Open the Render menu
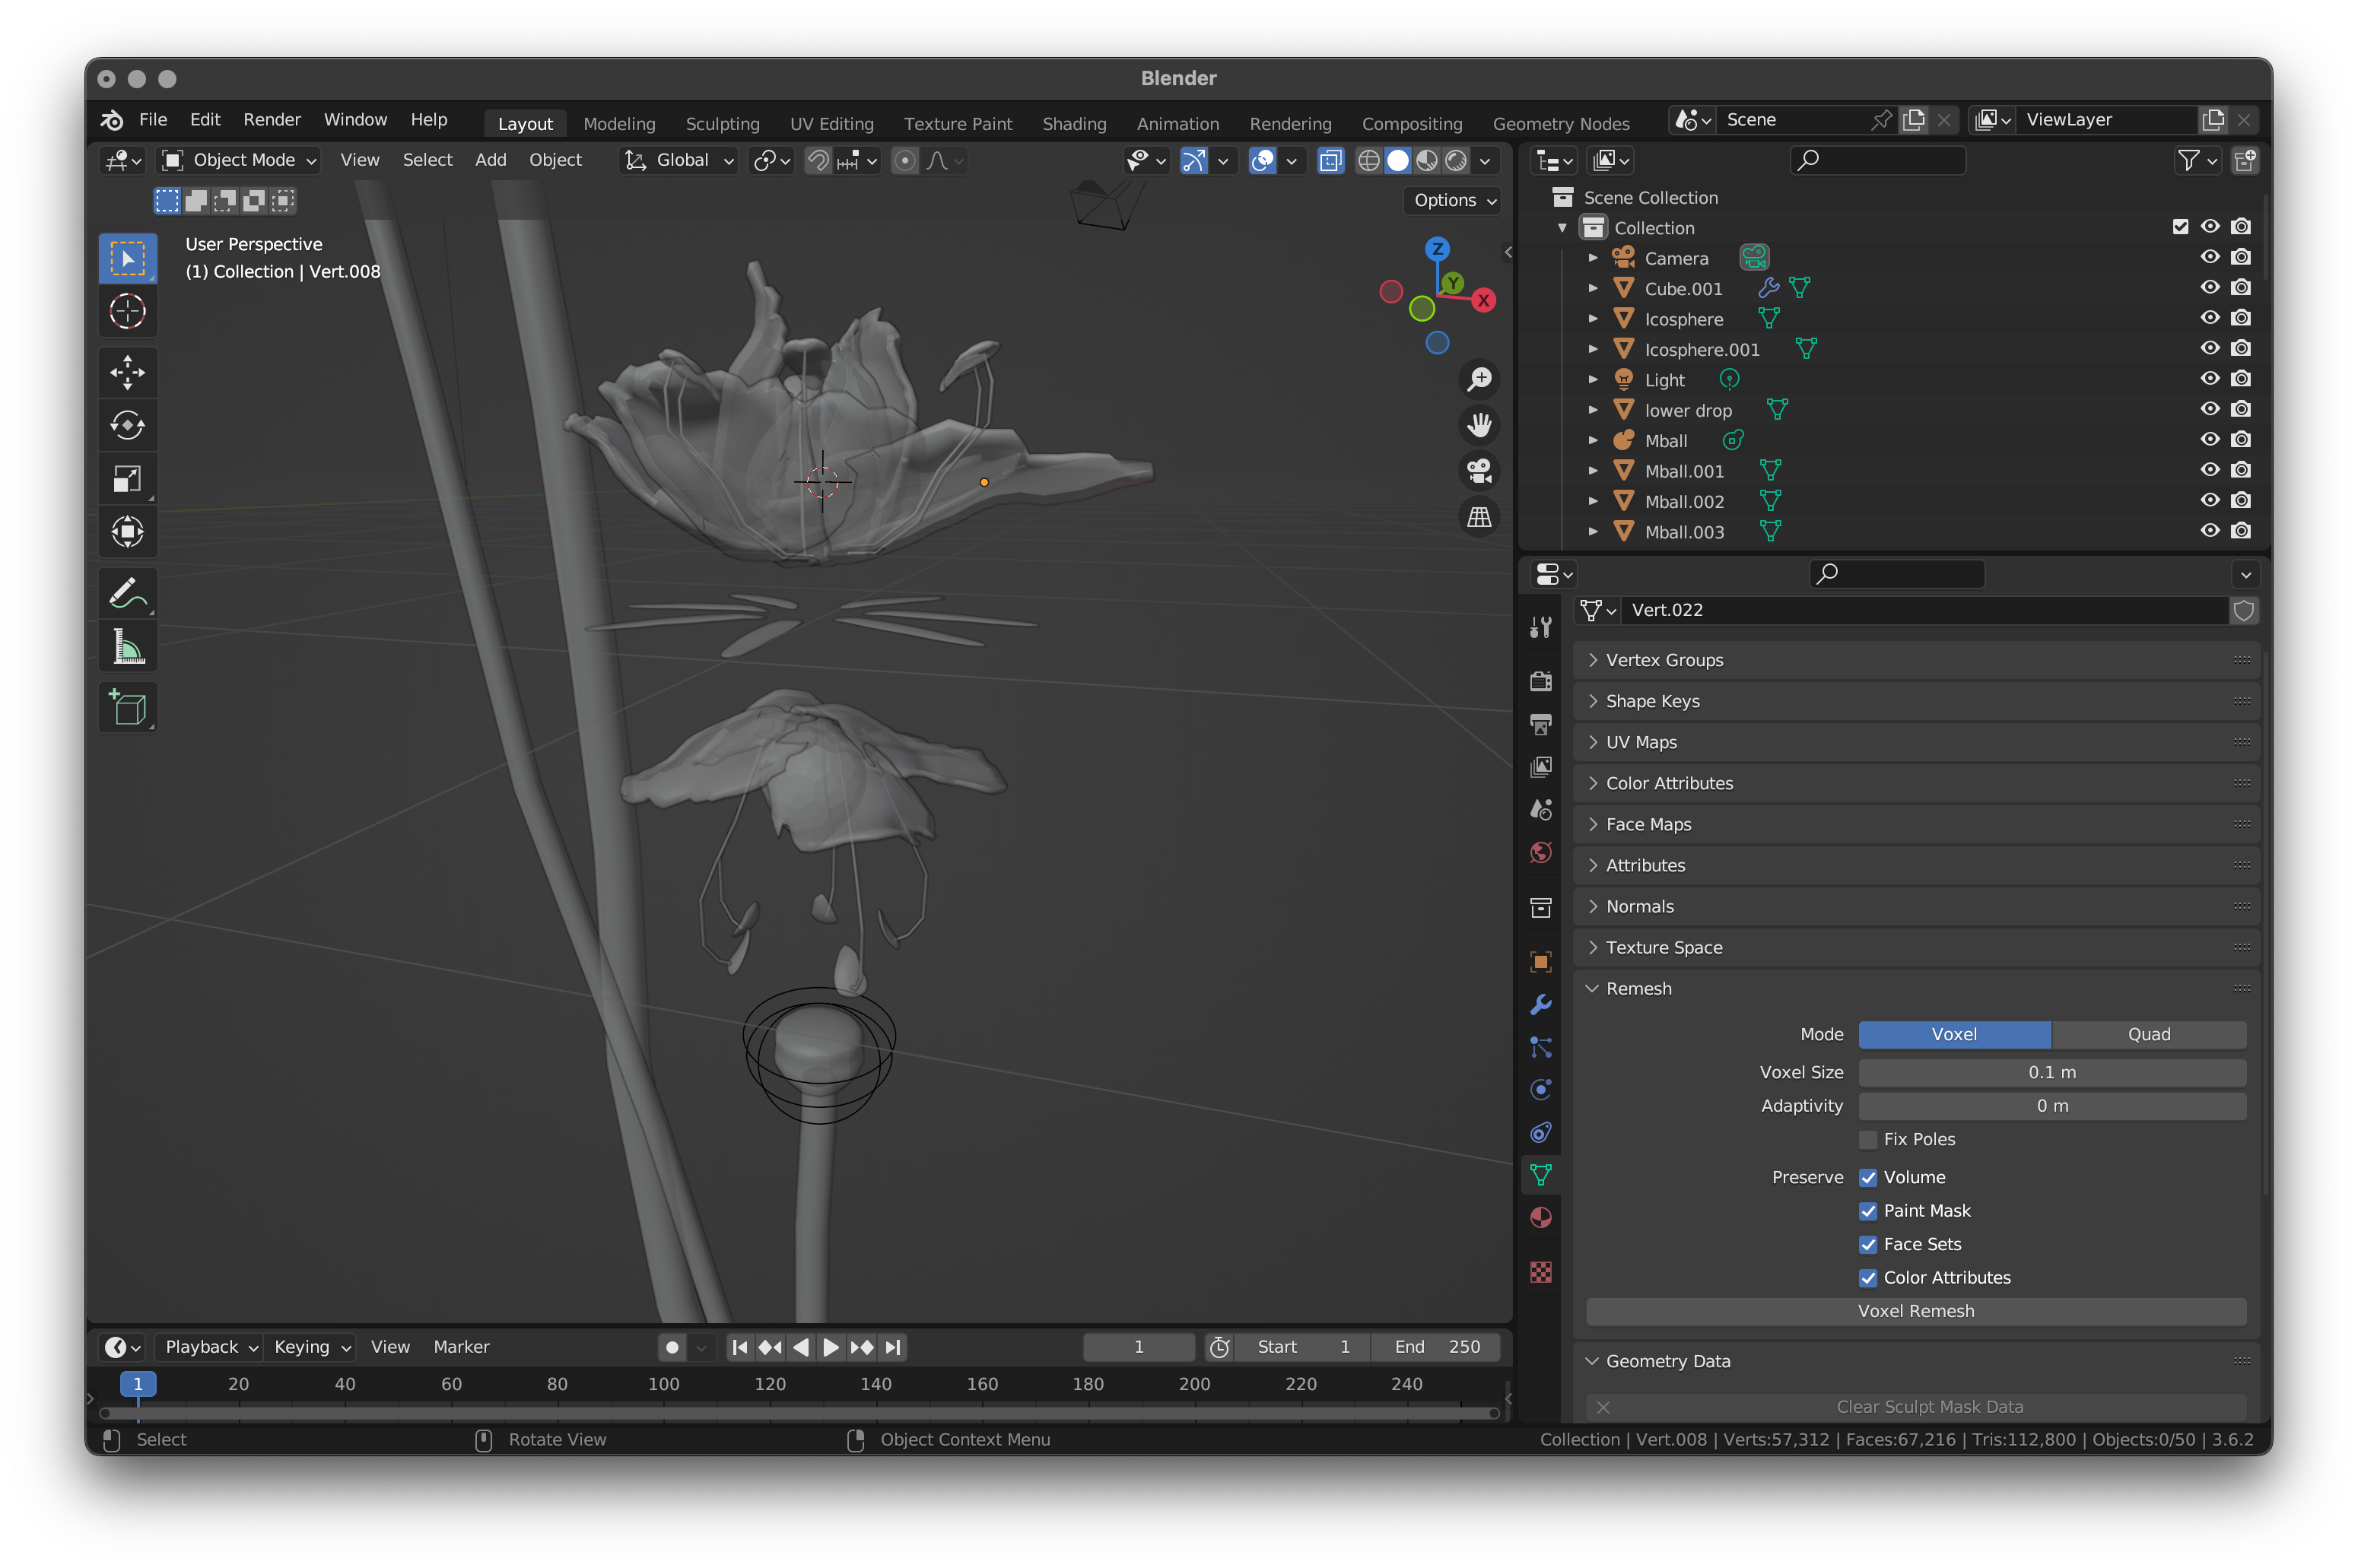The height and width of the screenshot is (1568, 2358). (271, 119)
